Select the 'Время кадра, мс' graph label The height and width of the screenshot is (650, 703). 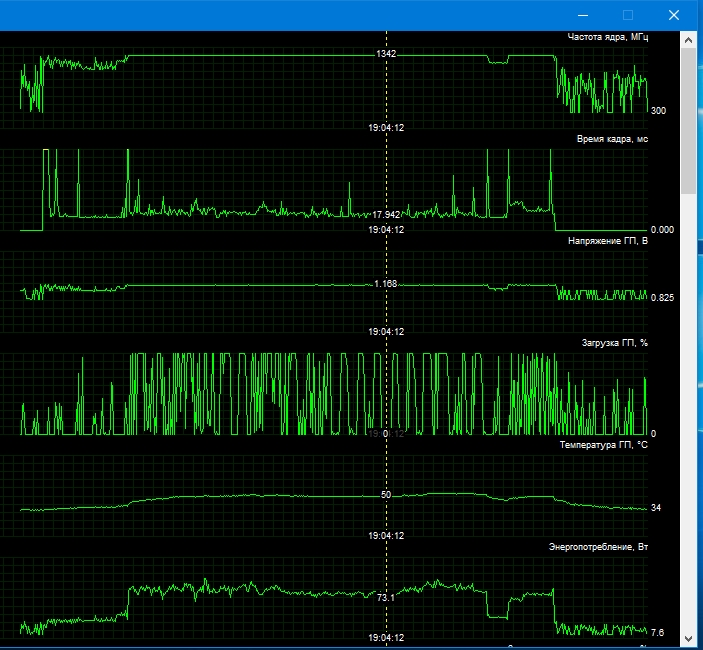pyautogui.click(x=612, y=139)
